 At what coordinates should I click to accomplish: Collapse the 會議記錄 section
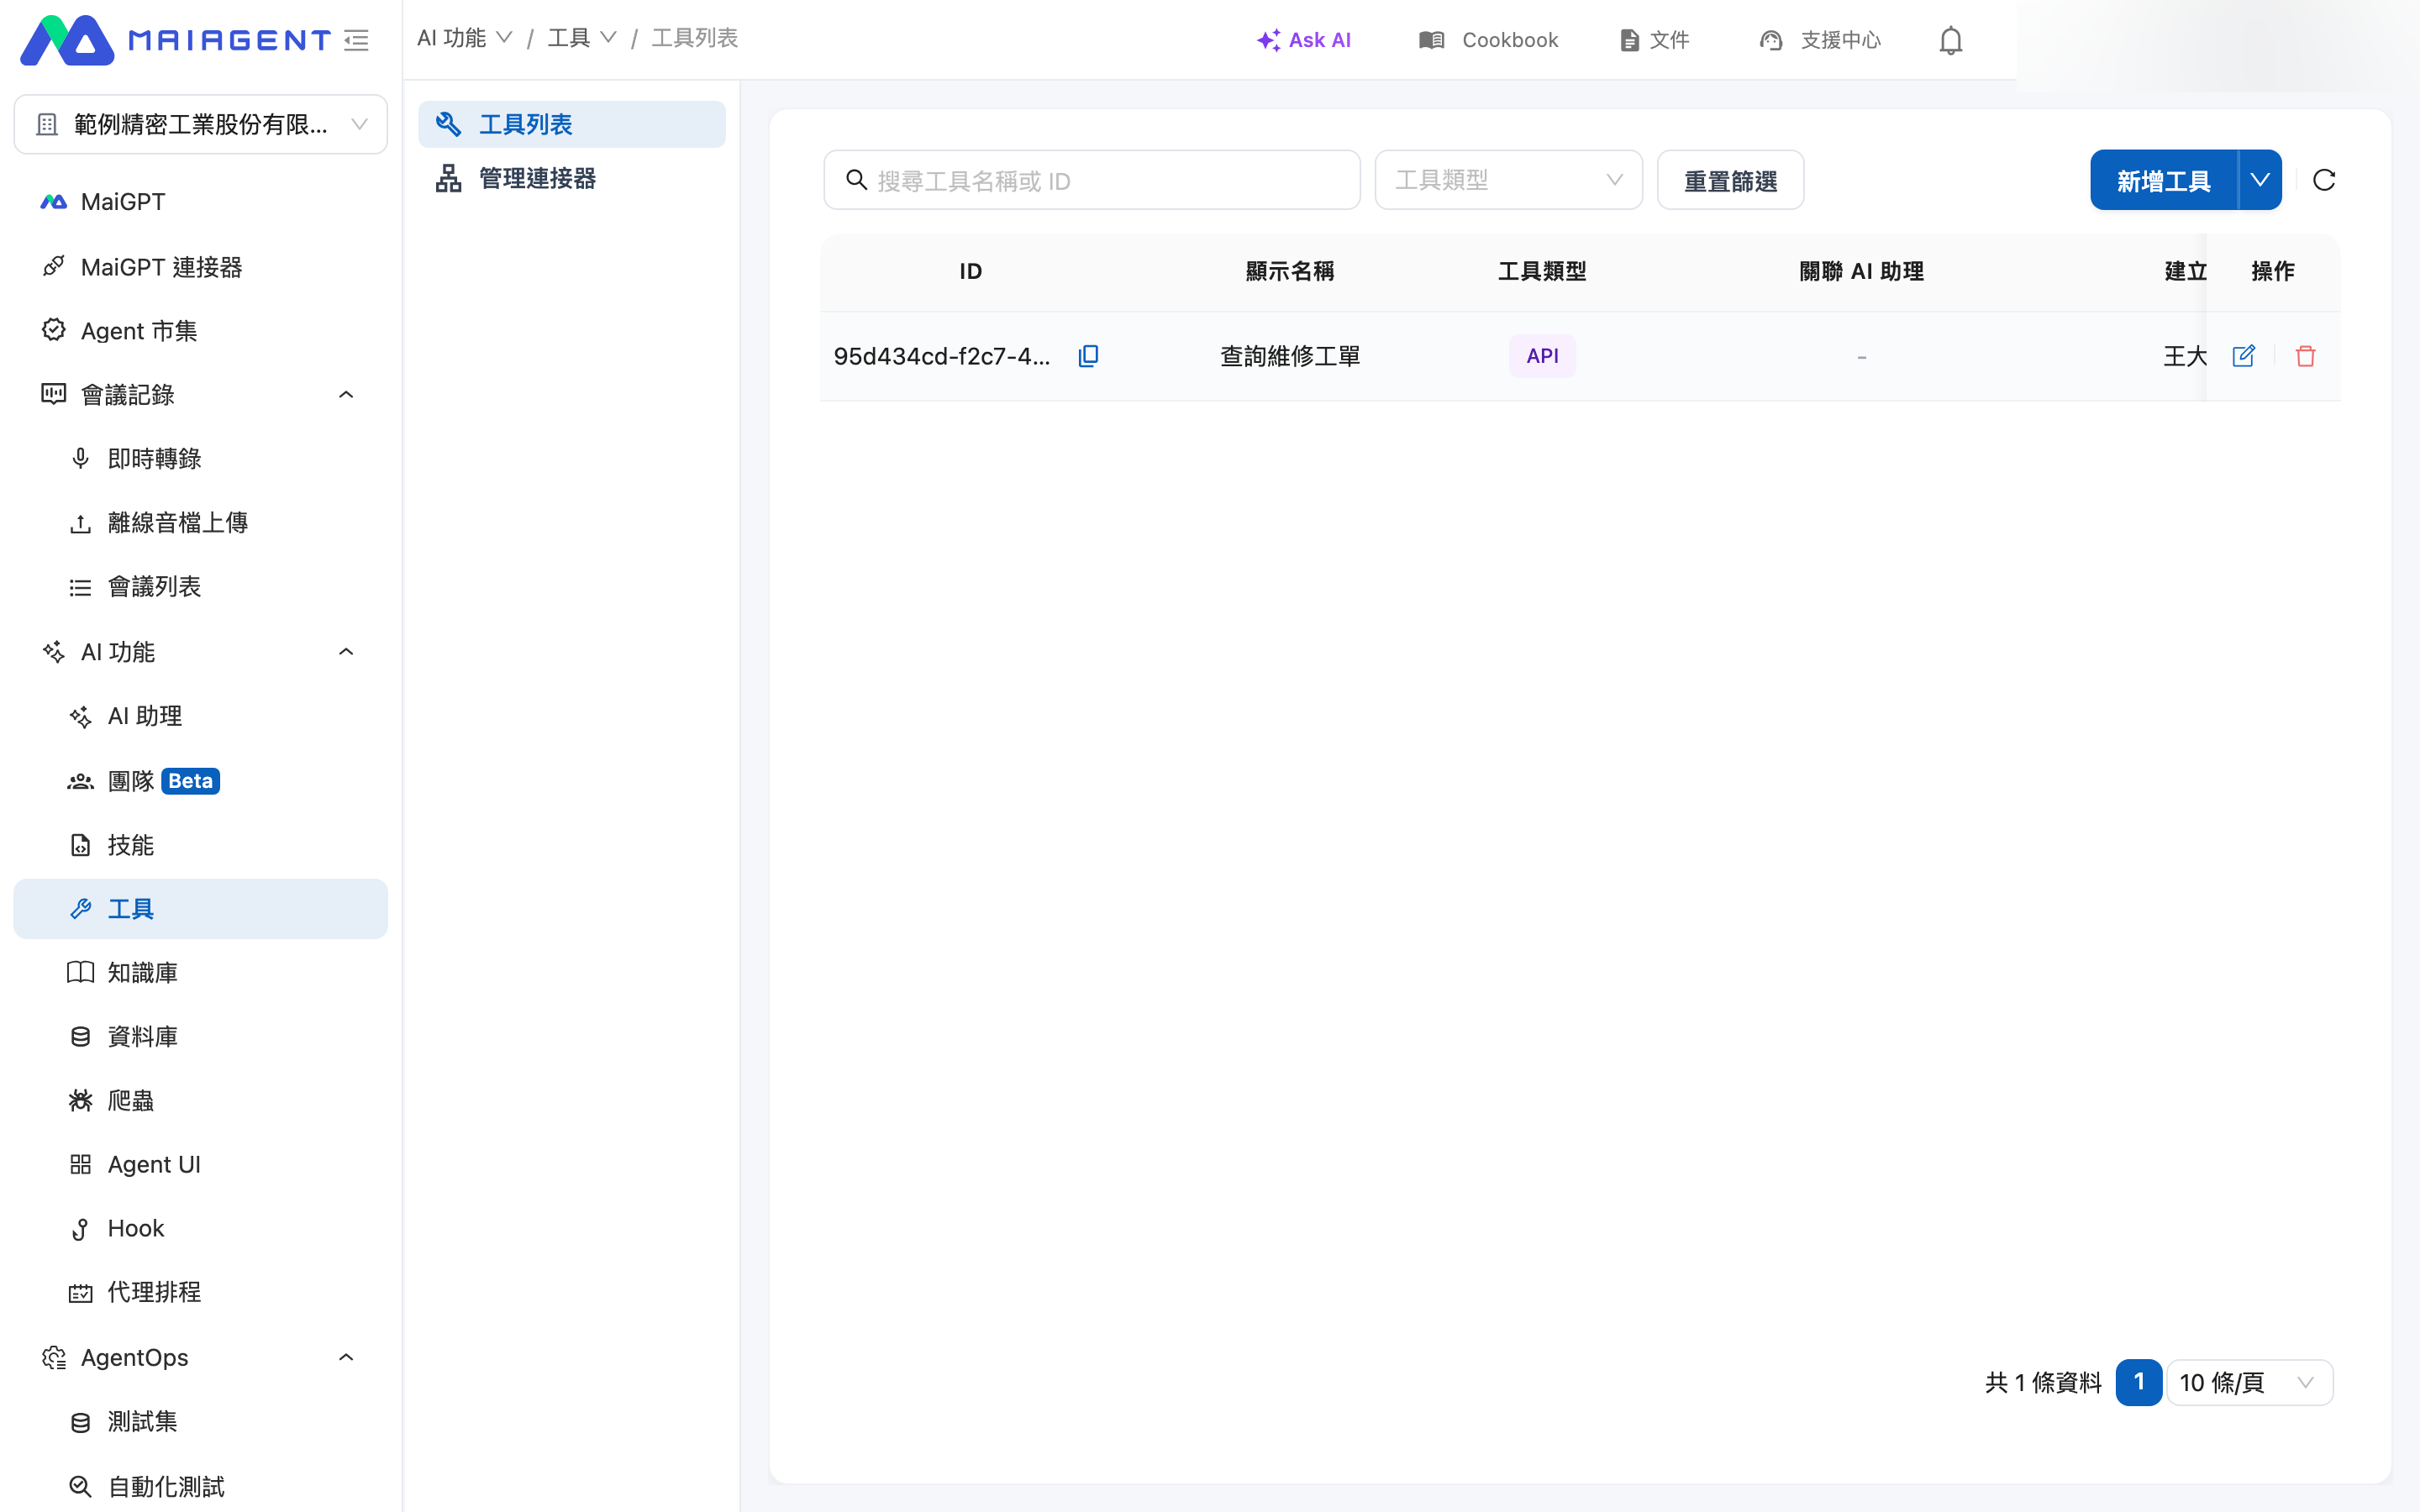point(346,395)
